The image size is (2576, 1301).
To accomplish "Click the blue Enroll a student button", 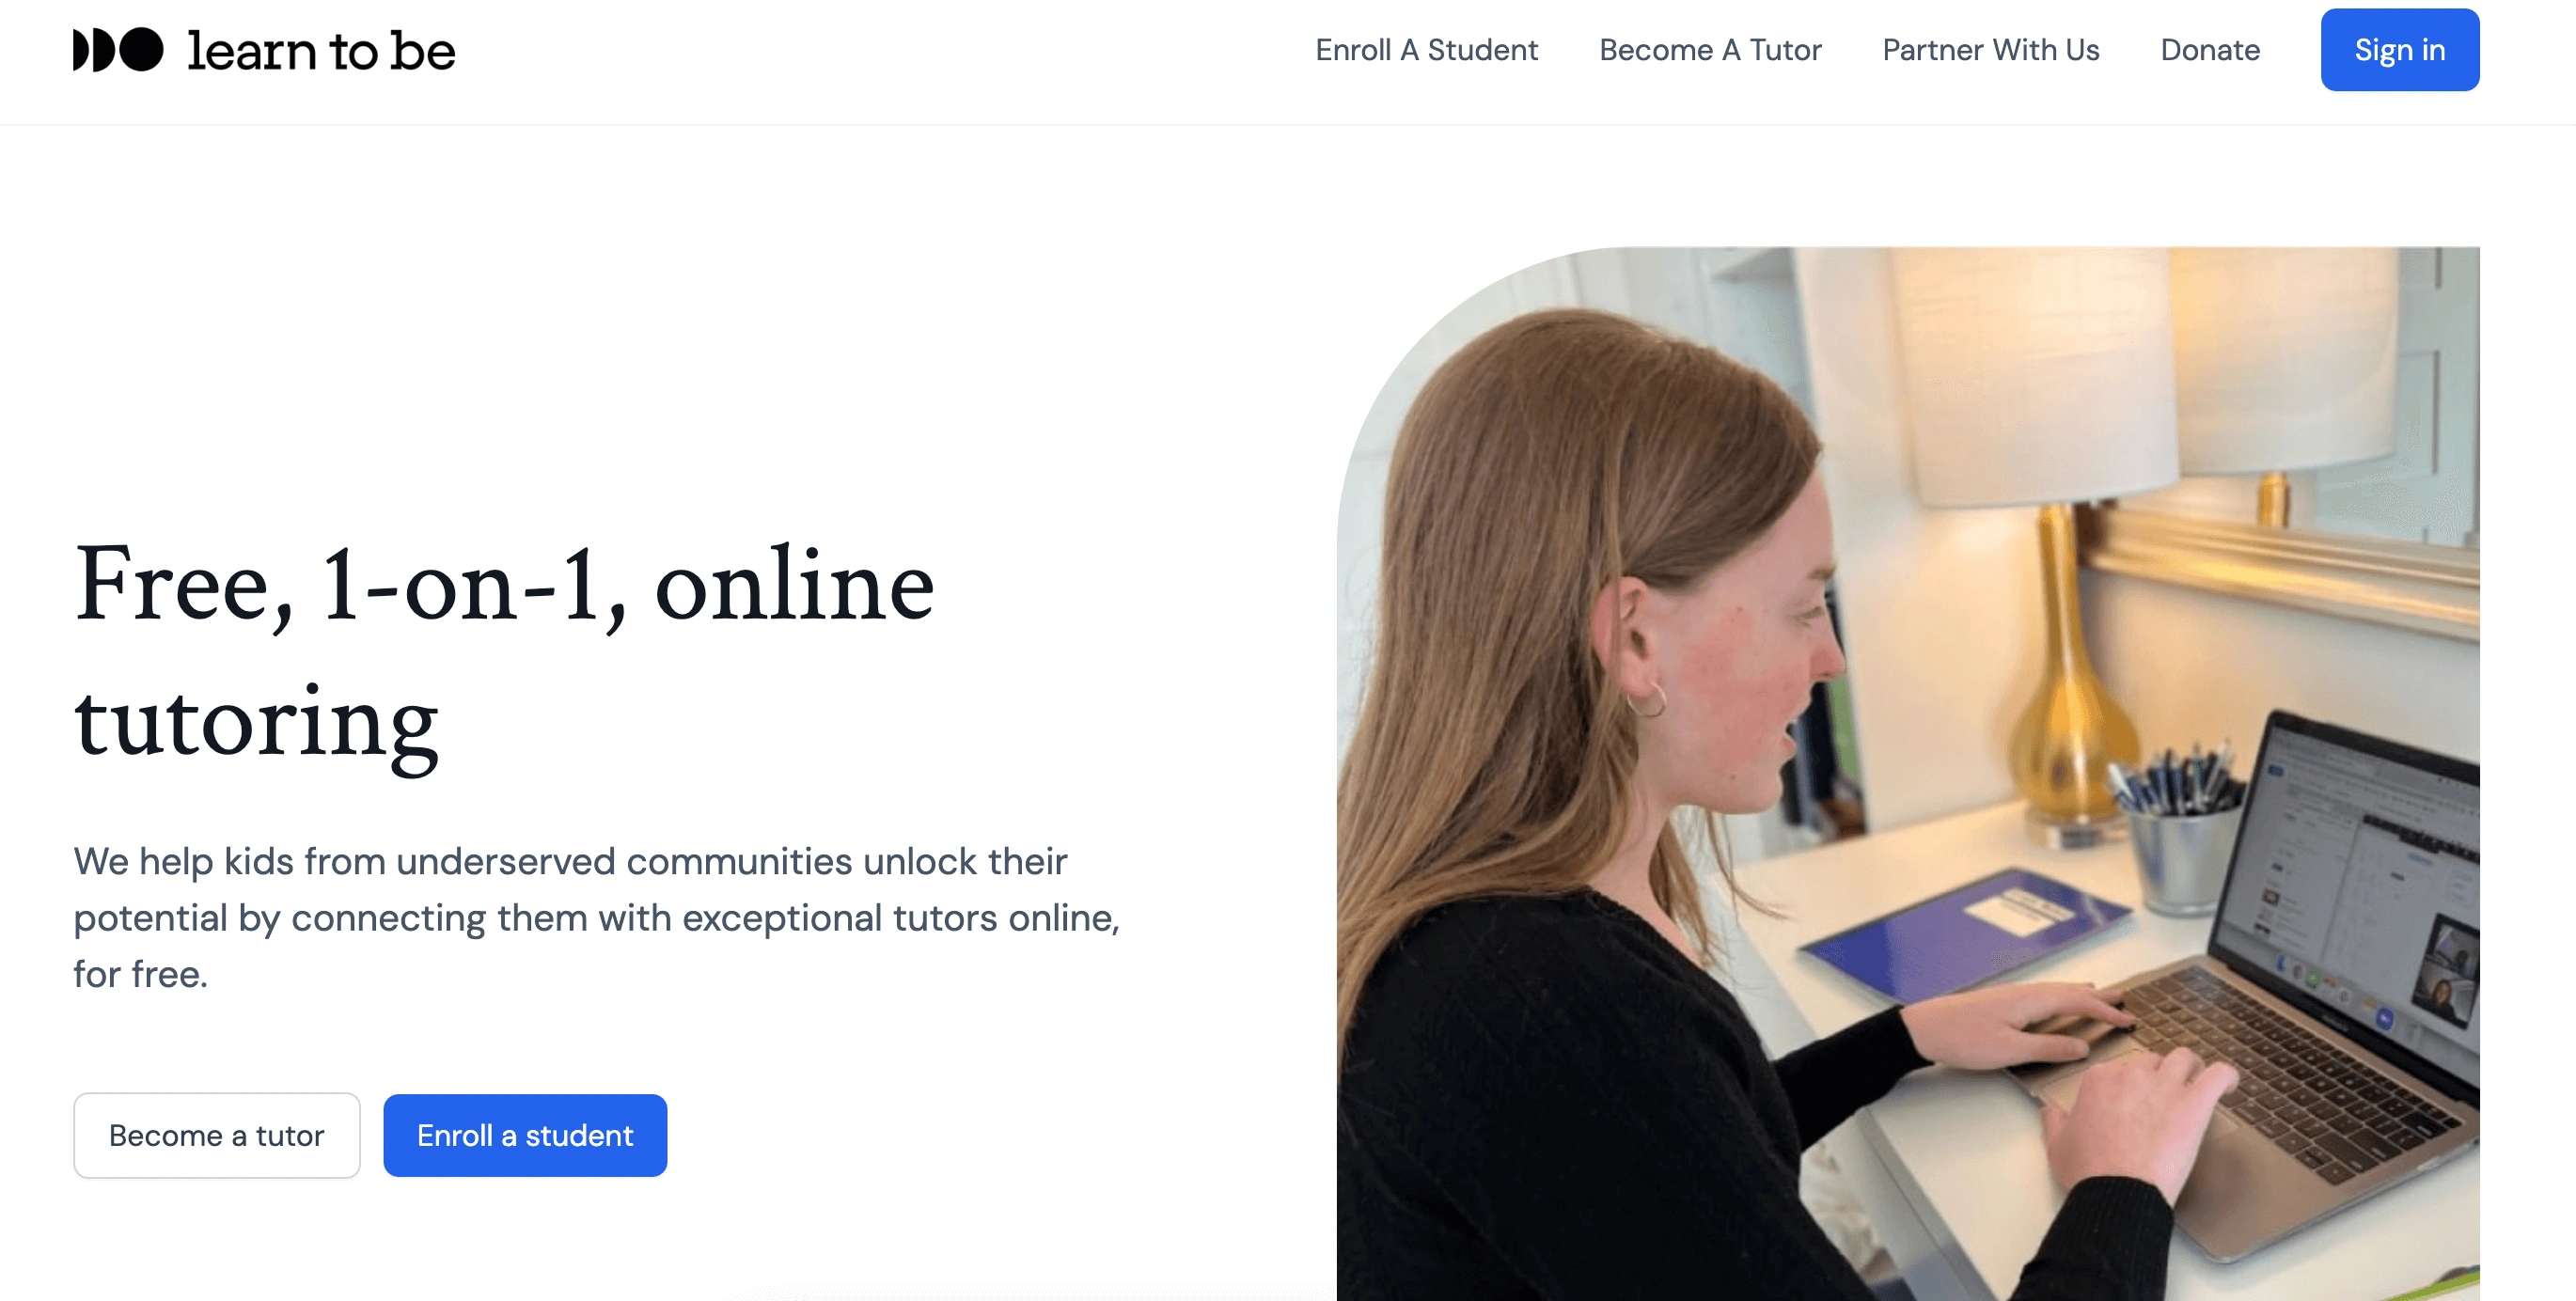I will coord(525,1135).
